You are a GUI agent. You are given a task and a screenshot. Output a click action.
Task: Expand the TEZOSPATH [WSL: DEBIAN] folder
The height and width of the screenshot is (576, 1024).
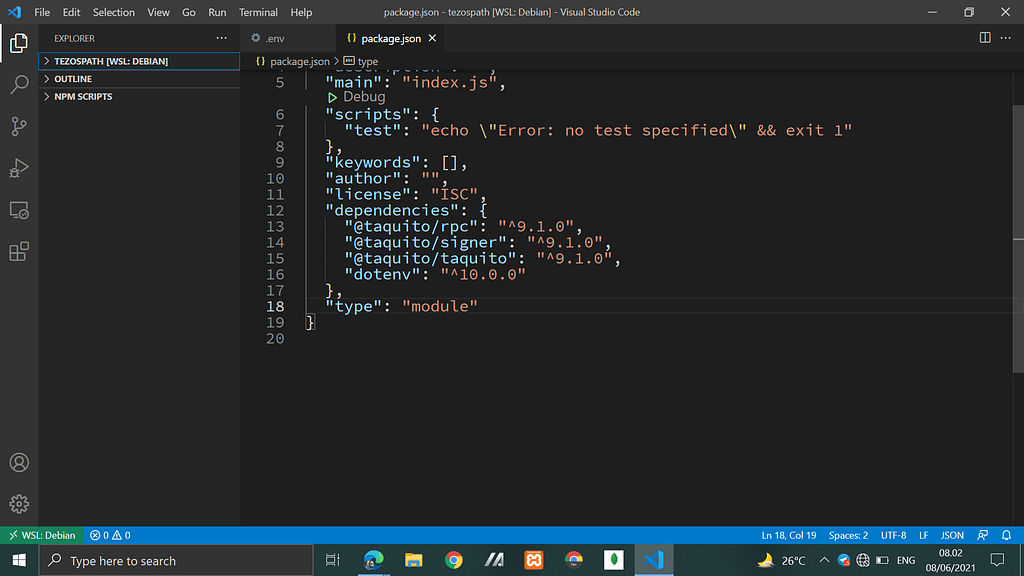pos(139,61)
